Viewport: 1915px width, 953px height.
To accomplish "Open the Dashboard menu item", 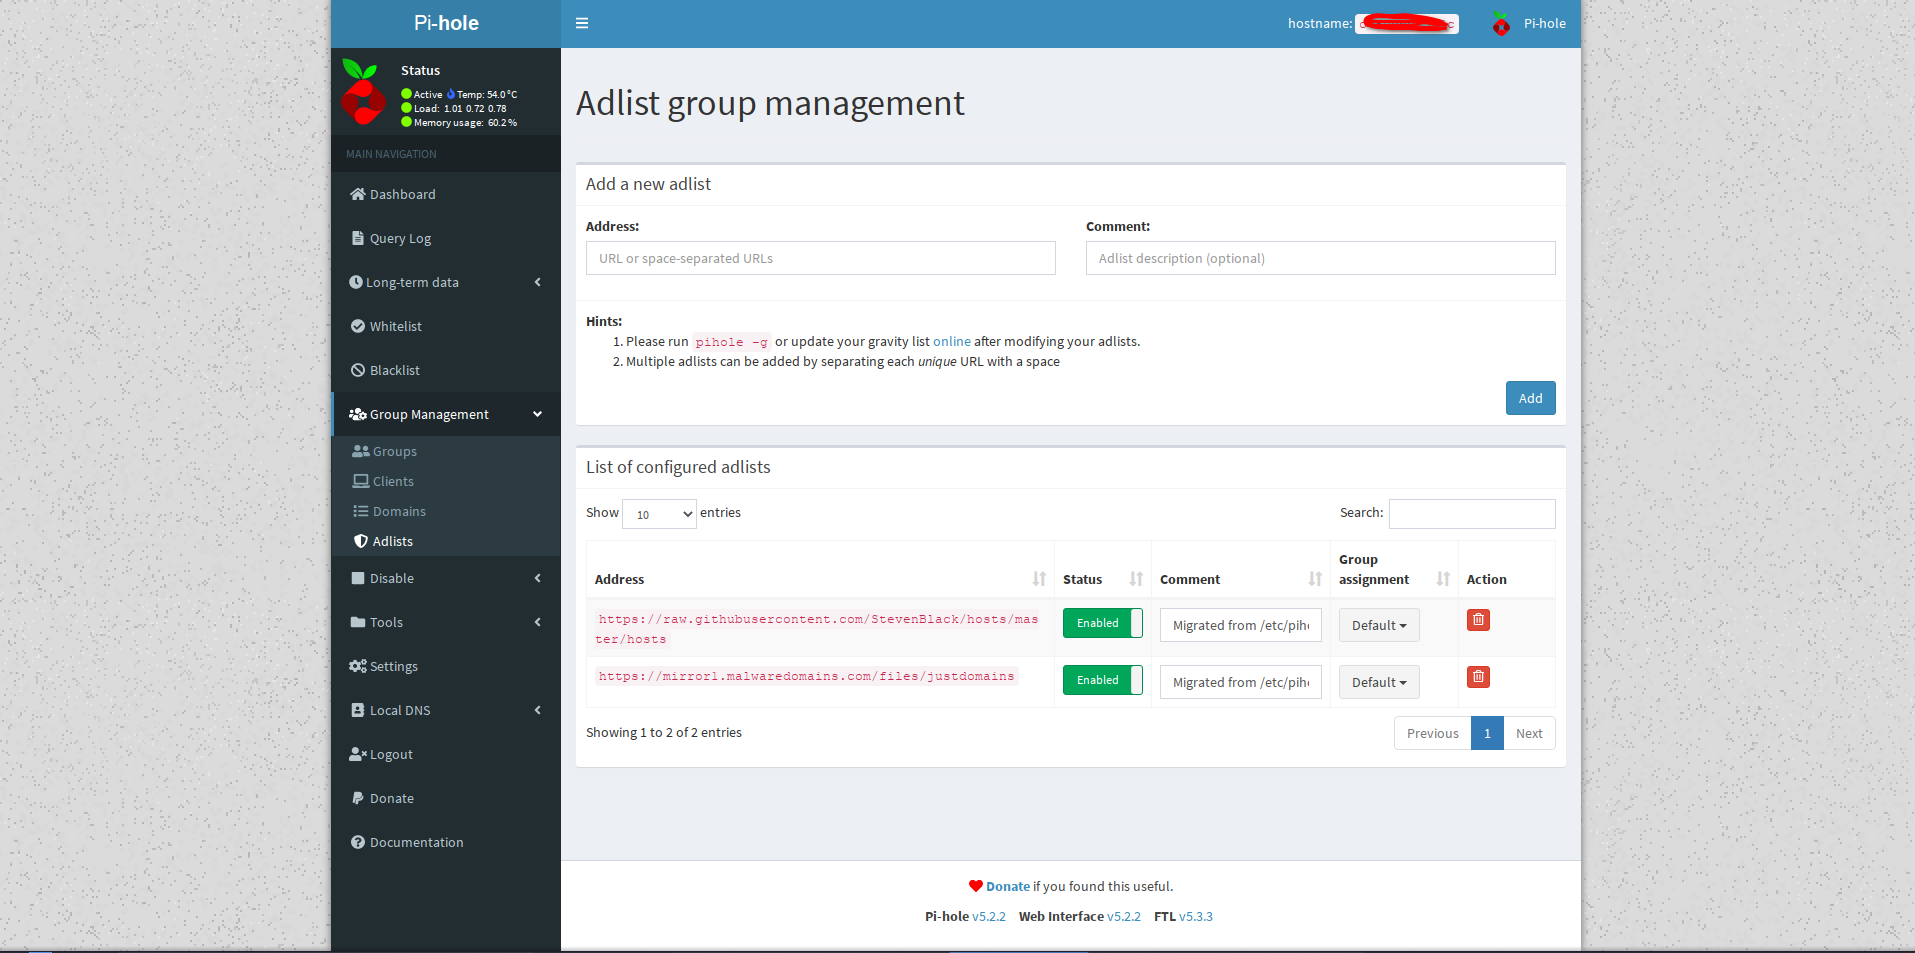I will 446,194.
